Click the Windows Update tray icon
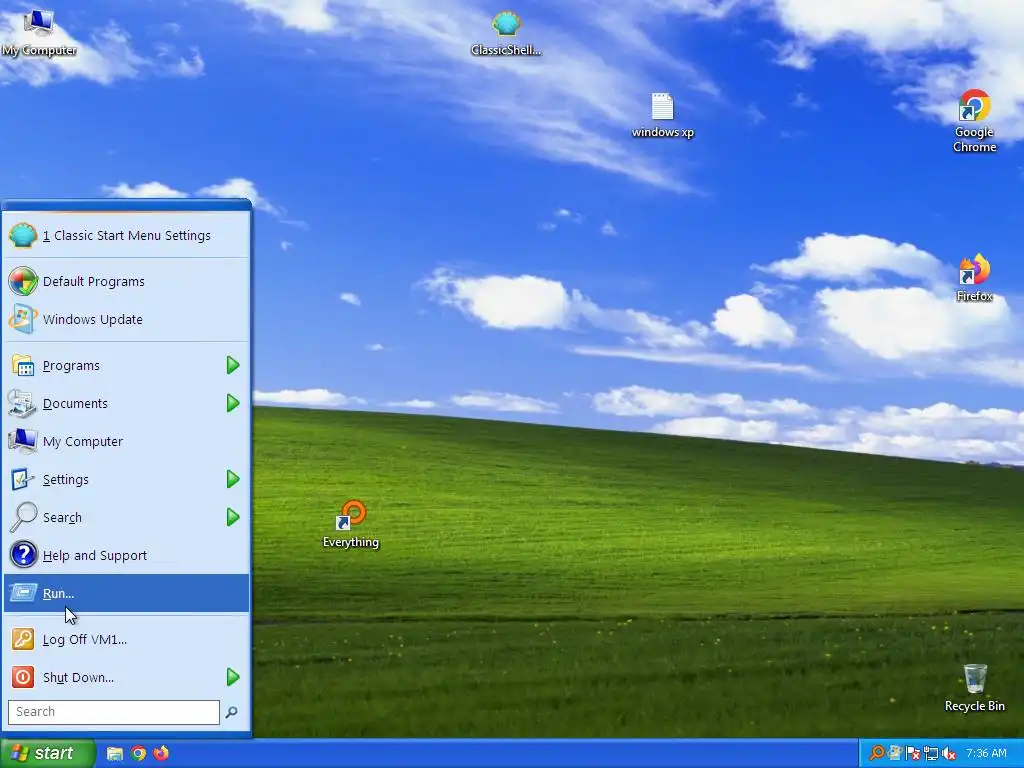1024x768 pixels. tap(895, 754)
